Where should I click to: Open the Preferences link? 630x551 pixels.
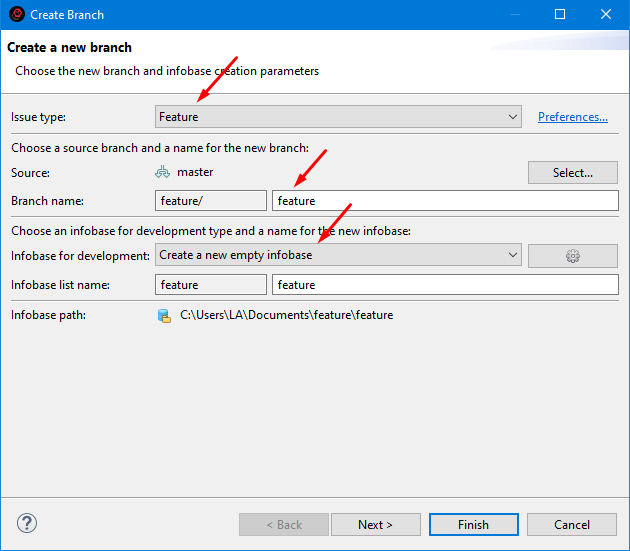tap(572, 117)
